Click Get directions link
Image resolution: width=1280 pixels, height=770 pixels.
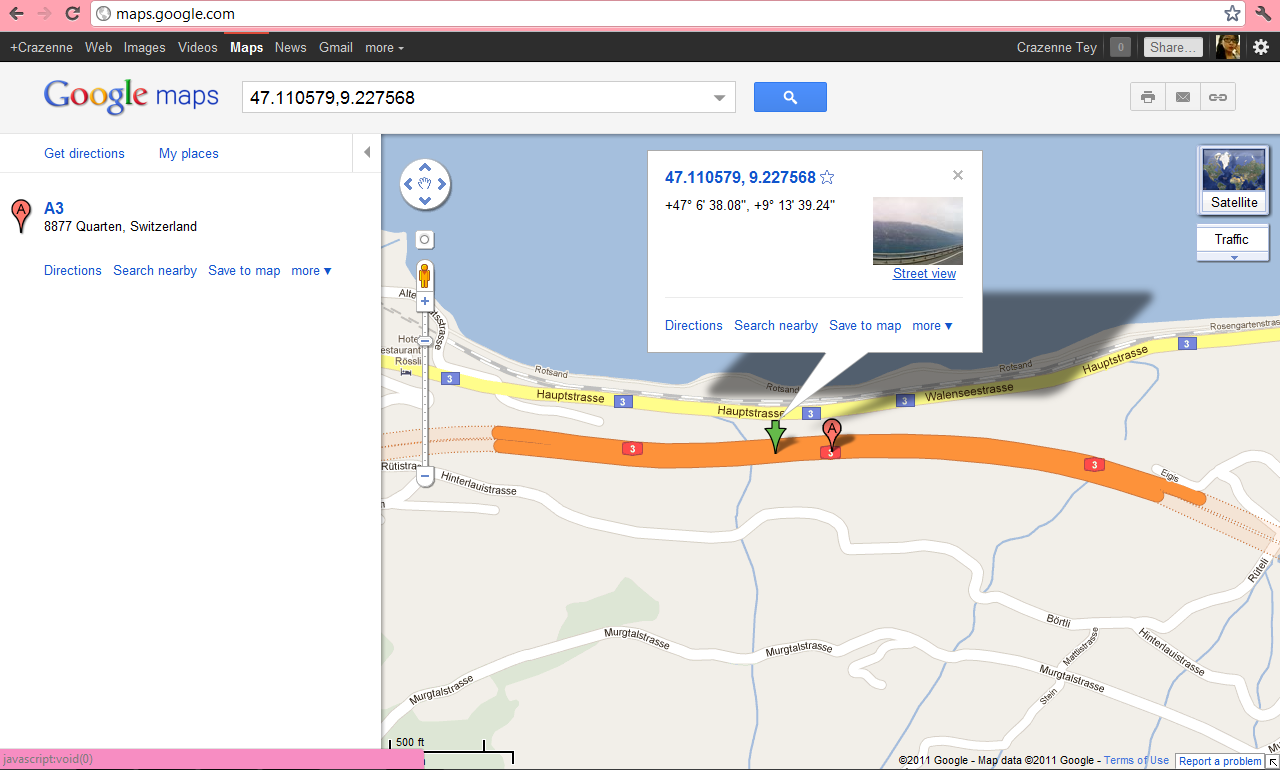click(84, 153)
